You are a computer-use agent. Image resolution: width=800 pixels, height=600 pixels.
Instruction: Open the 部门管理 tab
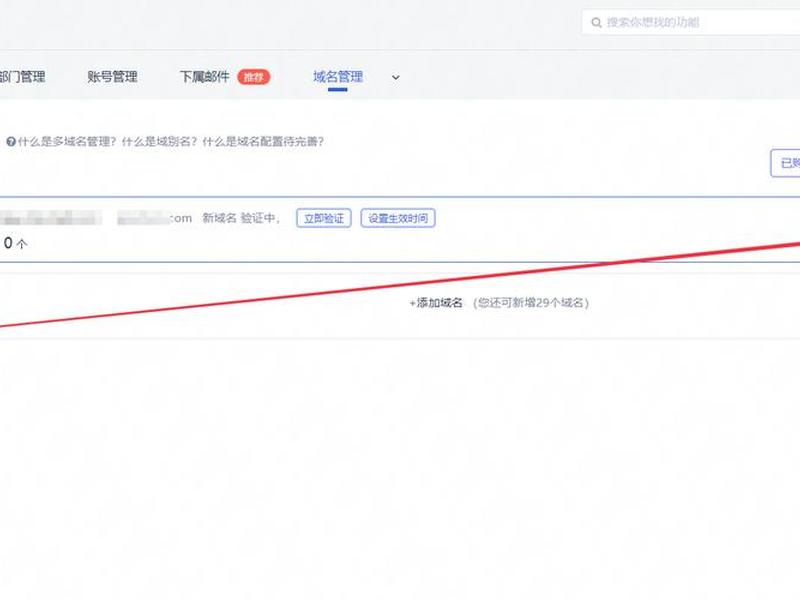point(22,77)
